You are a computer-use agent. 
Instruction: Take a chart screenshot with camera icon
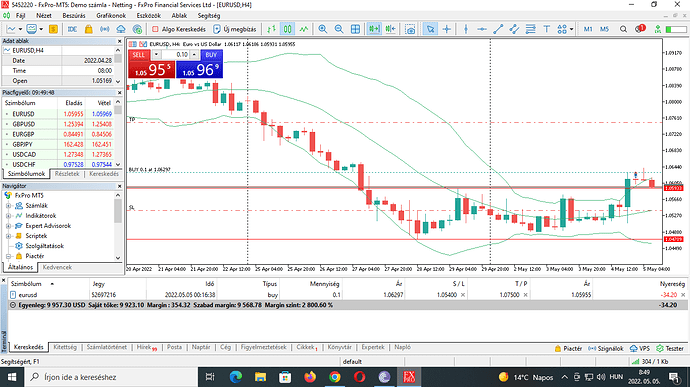coord(410,29)
